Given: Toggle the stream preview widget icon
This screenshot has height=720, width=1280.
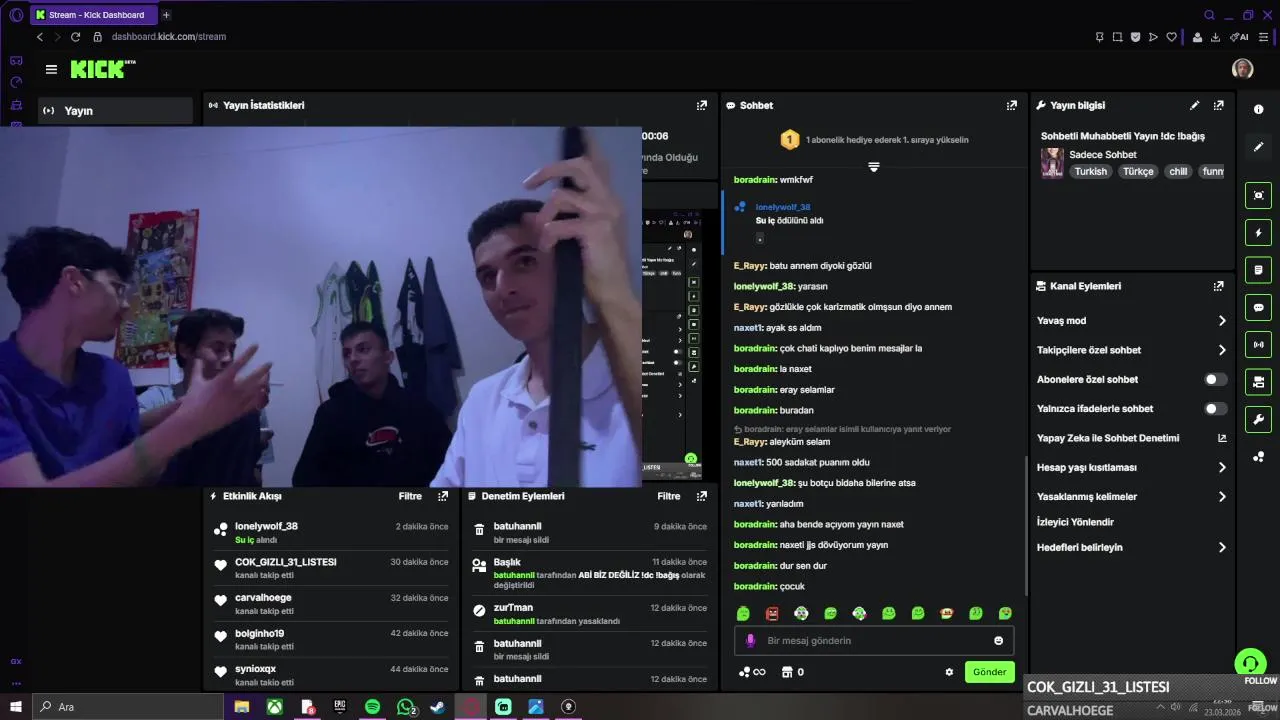Looking at the screenshot, I should 1258,195.
